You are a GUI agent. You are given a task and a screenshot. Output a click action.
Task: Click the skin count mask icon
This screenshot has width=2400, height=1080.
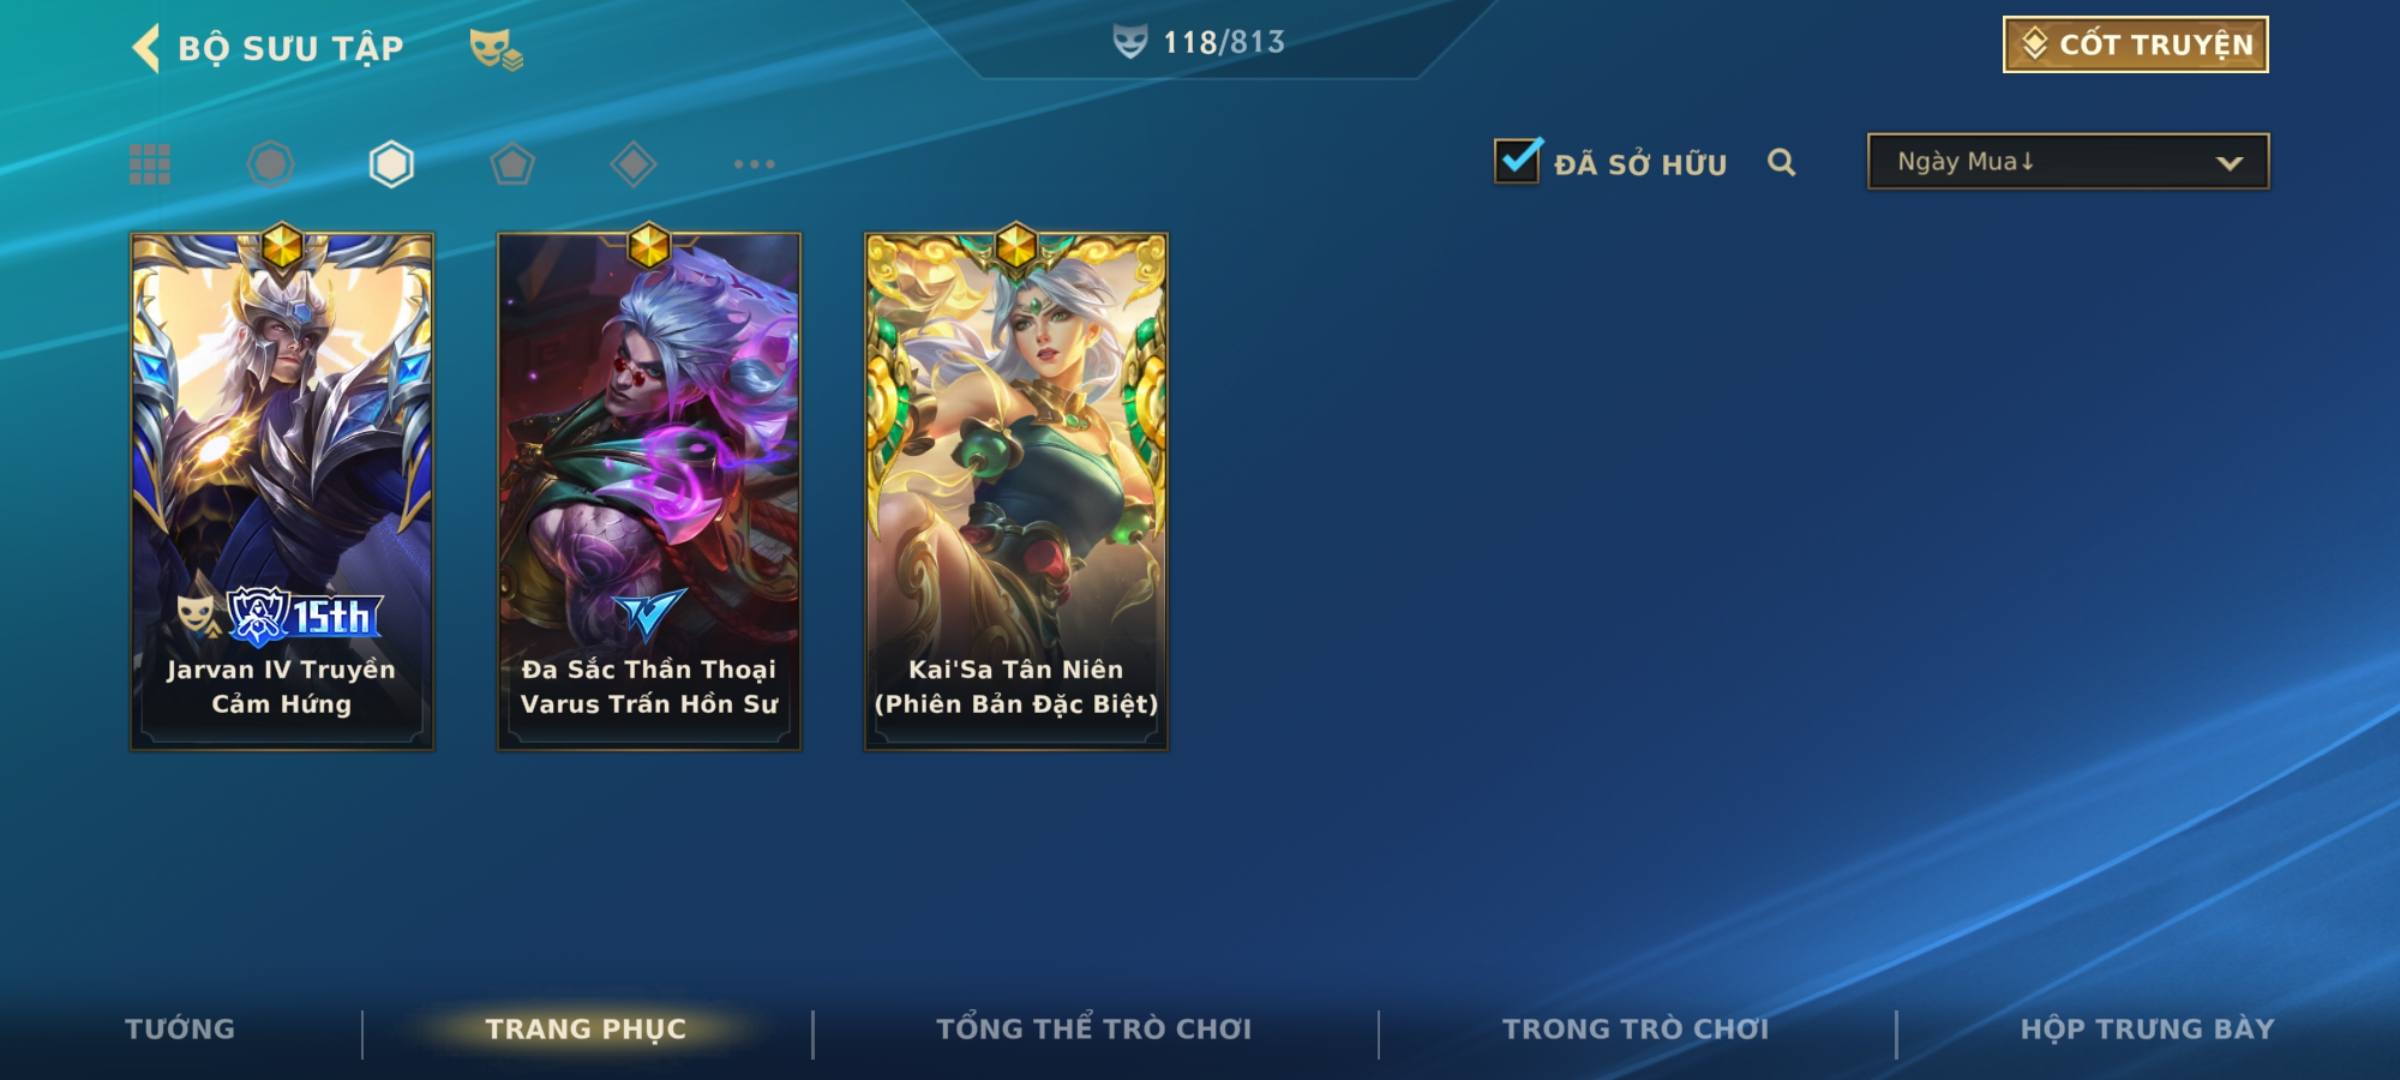point(1130,42)
